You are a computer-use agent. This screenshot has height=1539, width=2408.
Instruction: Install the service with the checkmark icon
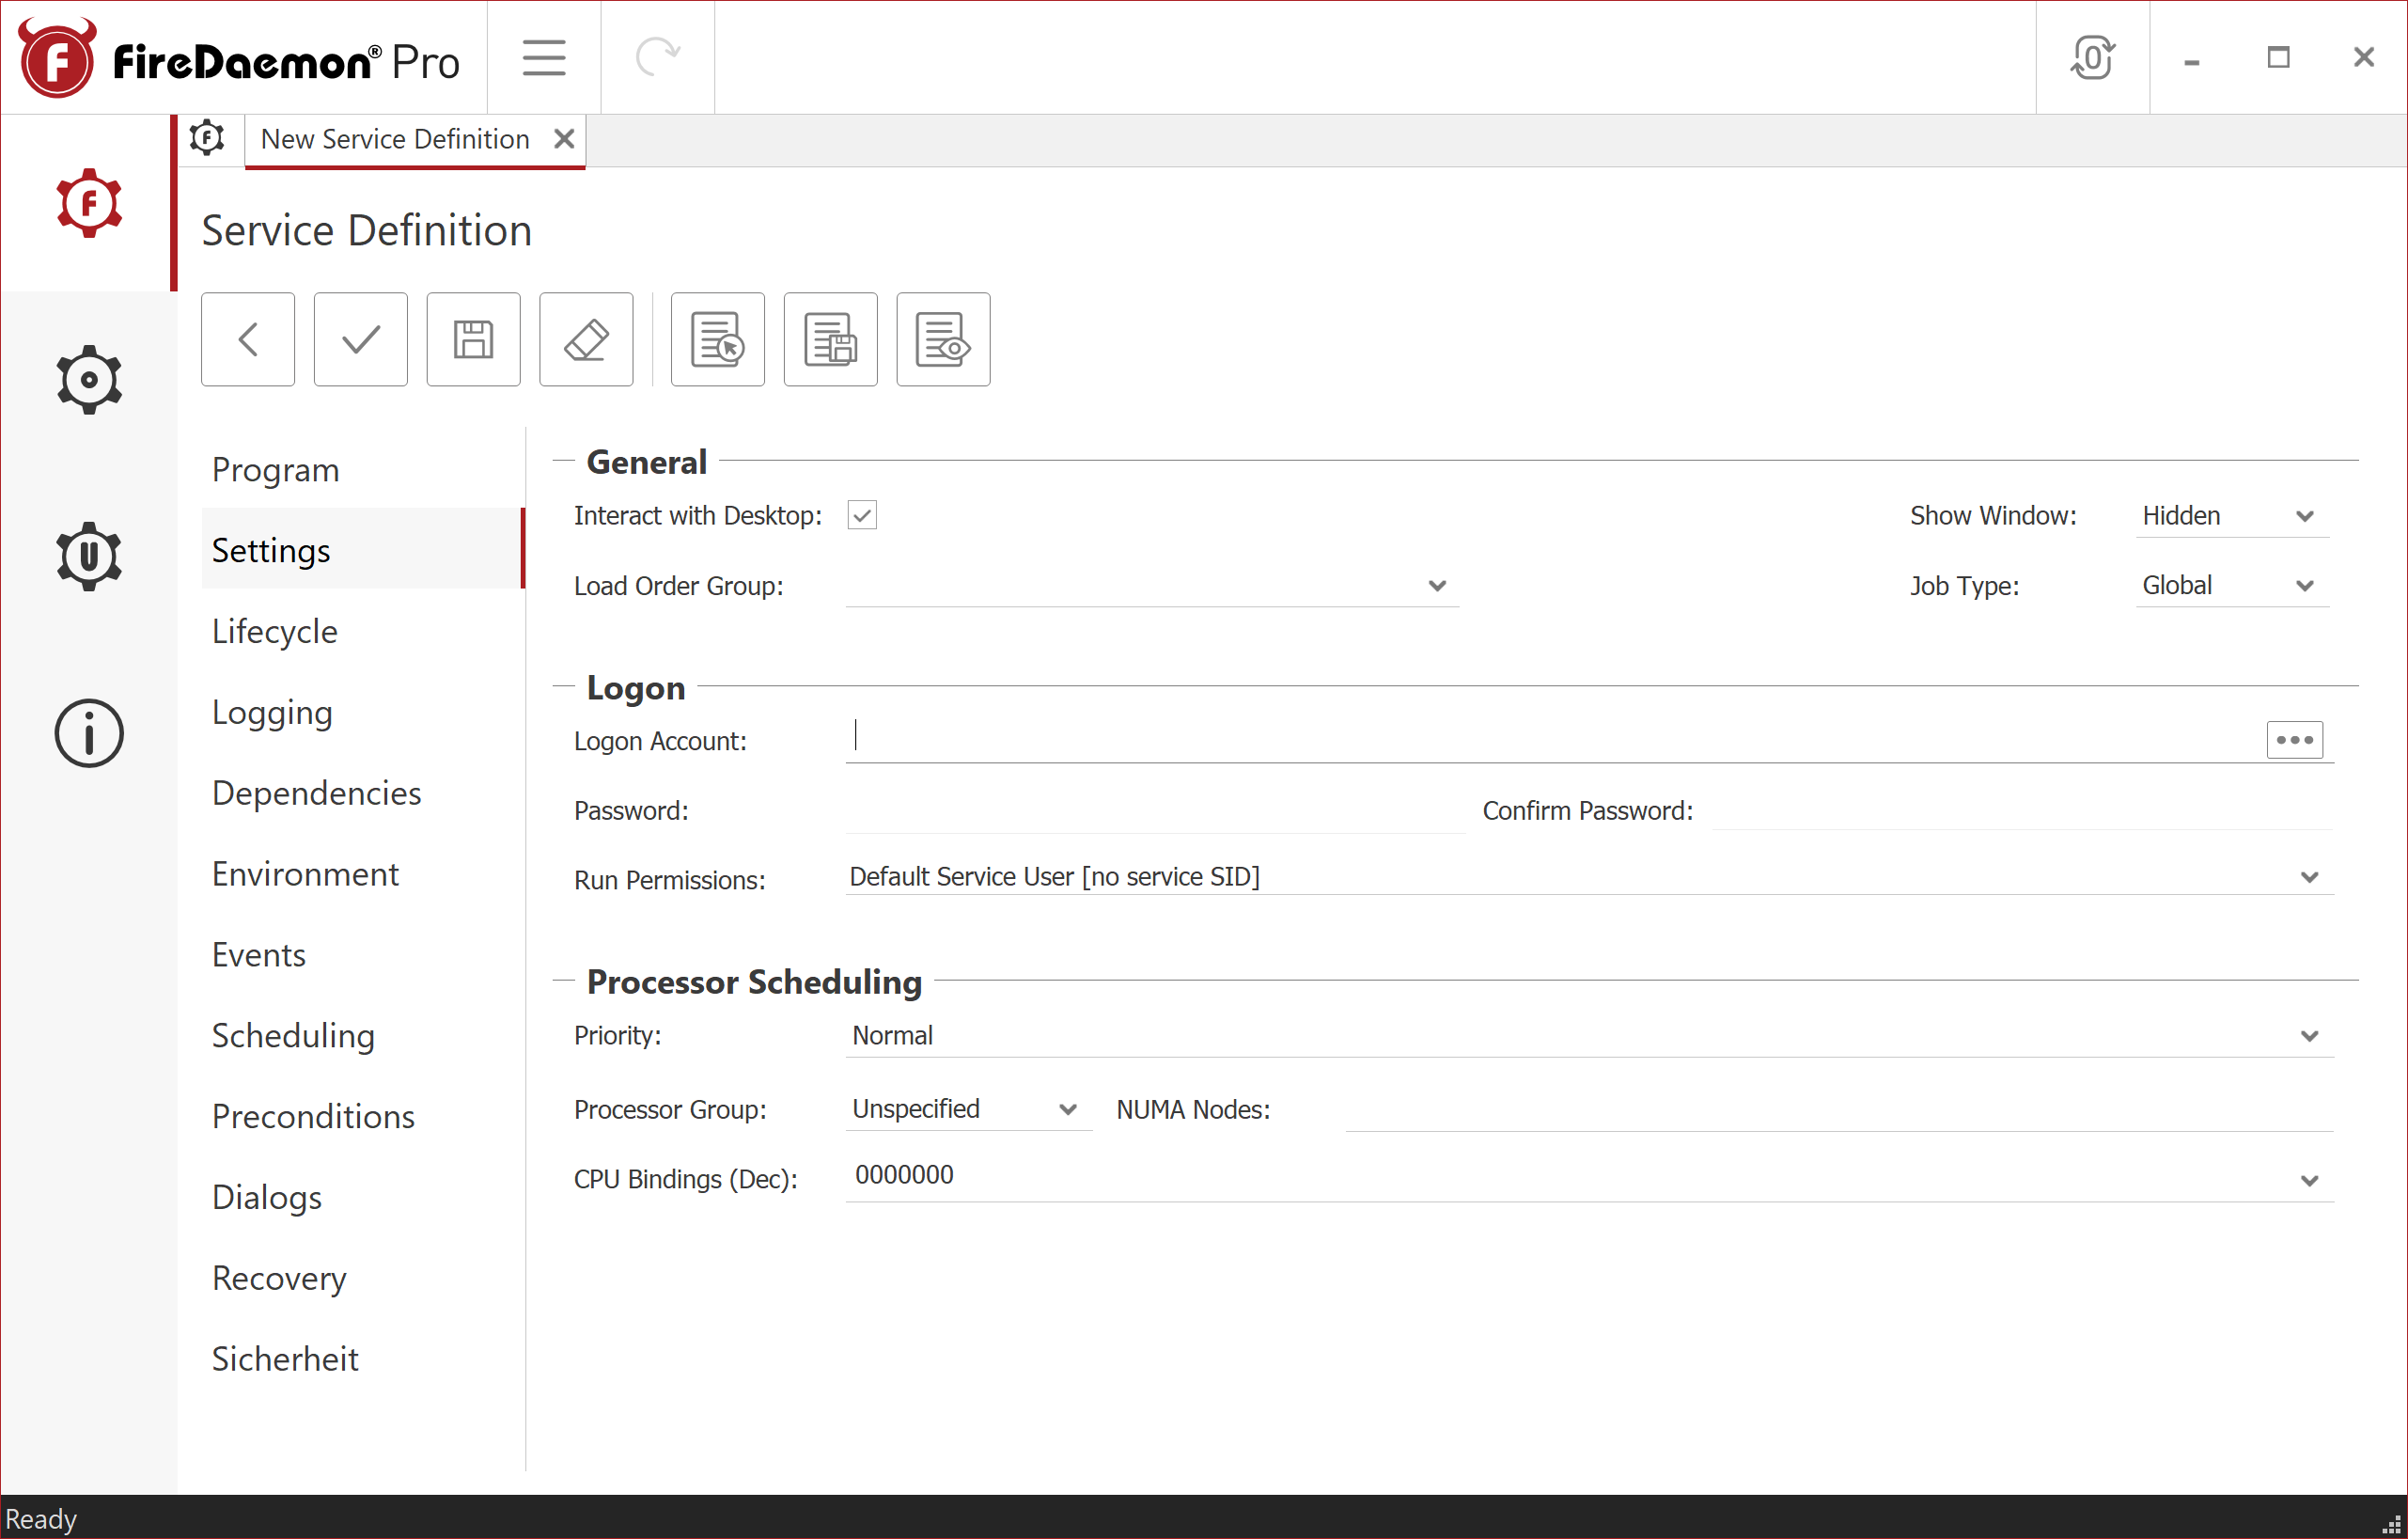click(360, 339)
